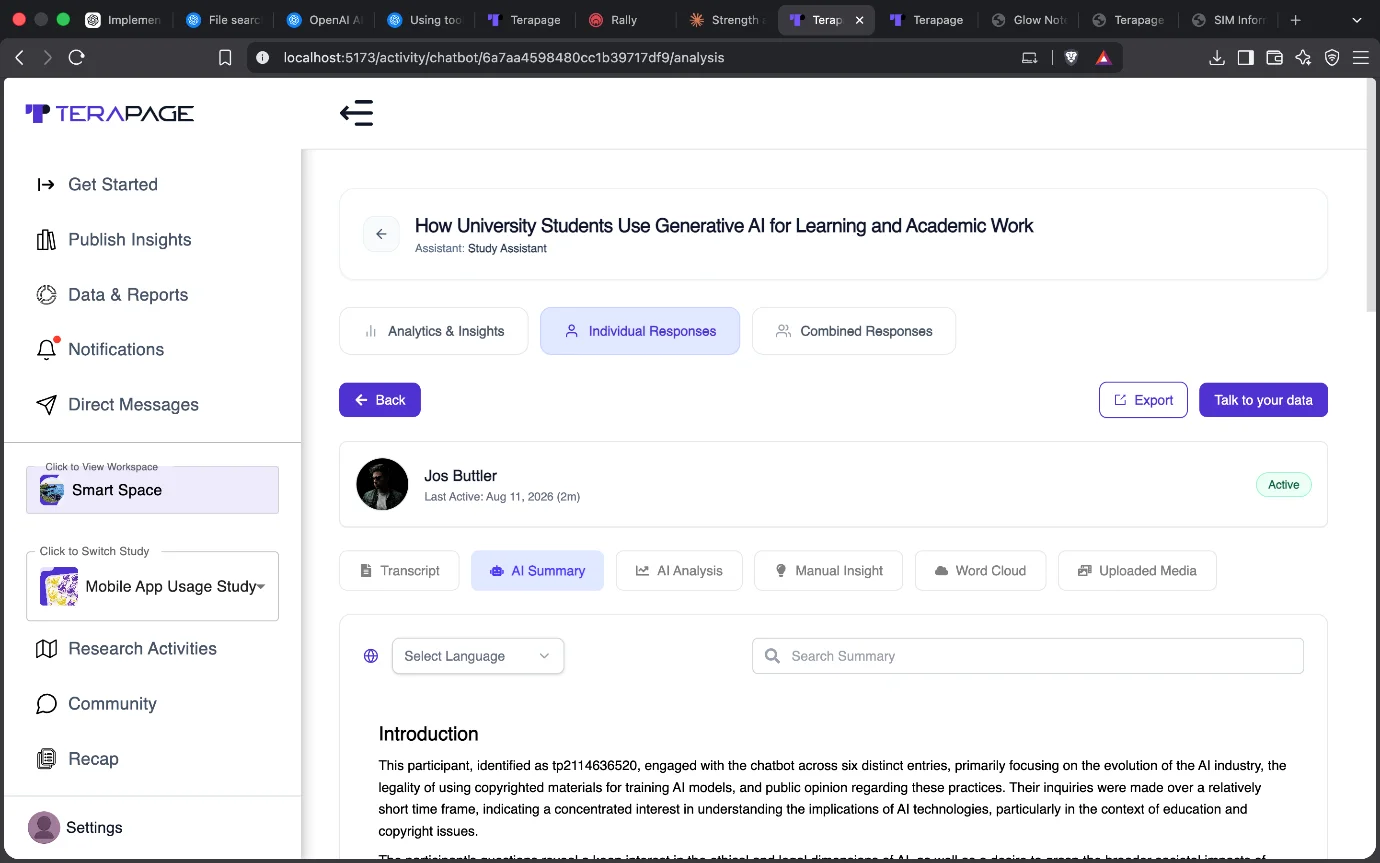The height and width of the screenshot is (863, 1380).
Task: Open Settings at sidebar bottom
Action: [94, 828]
